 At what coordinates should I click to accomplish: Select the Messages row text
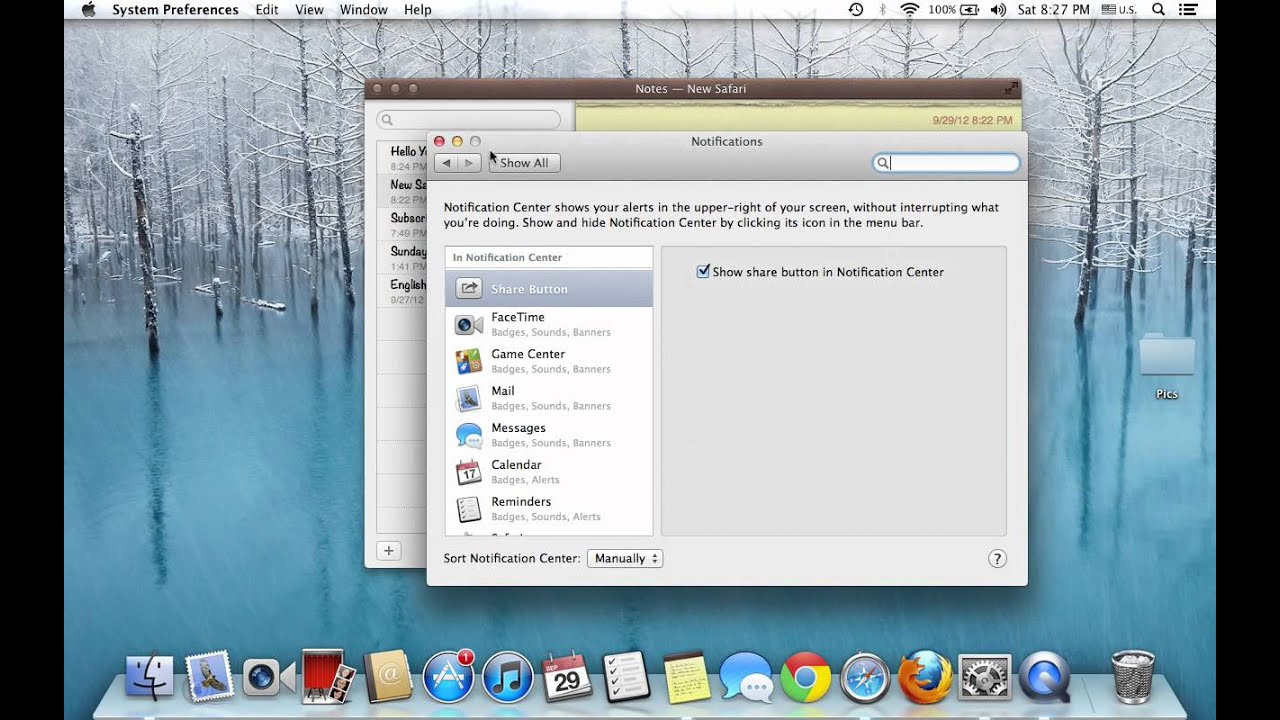[518, 428]
